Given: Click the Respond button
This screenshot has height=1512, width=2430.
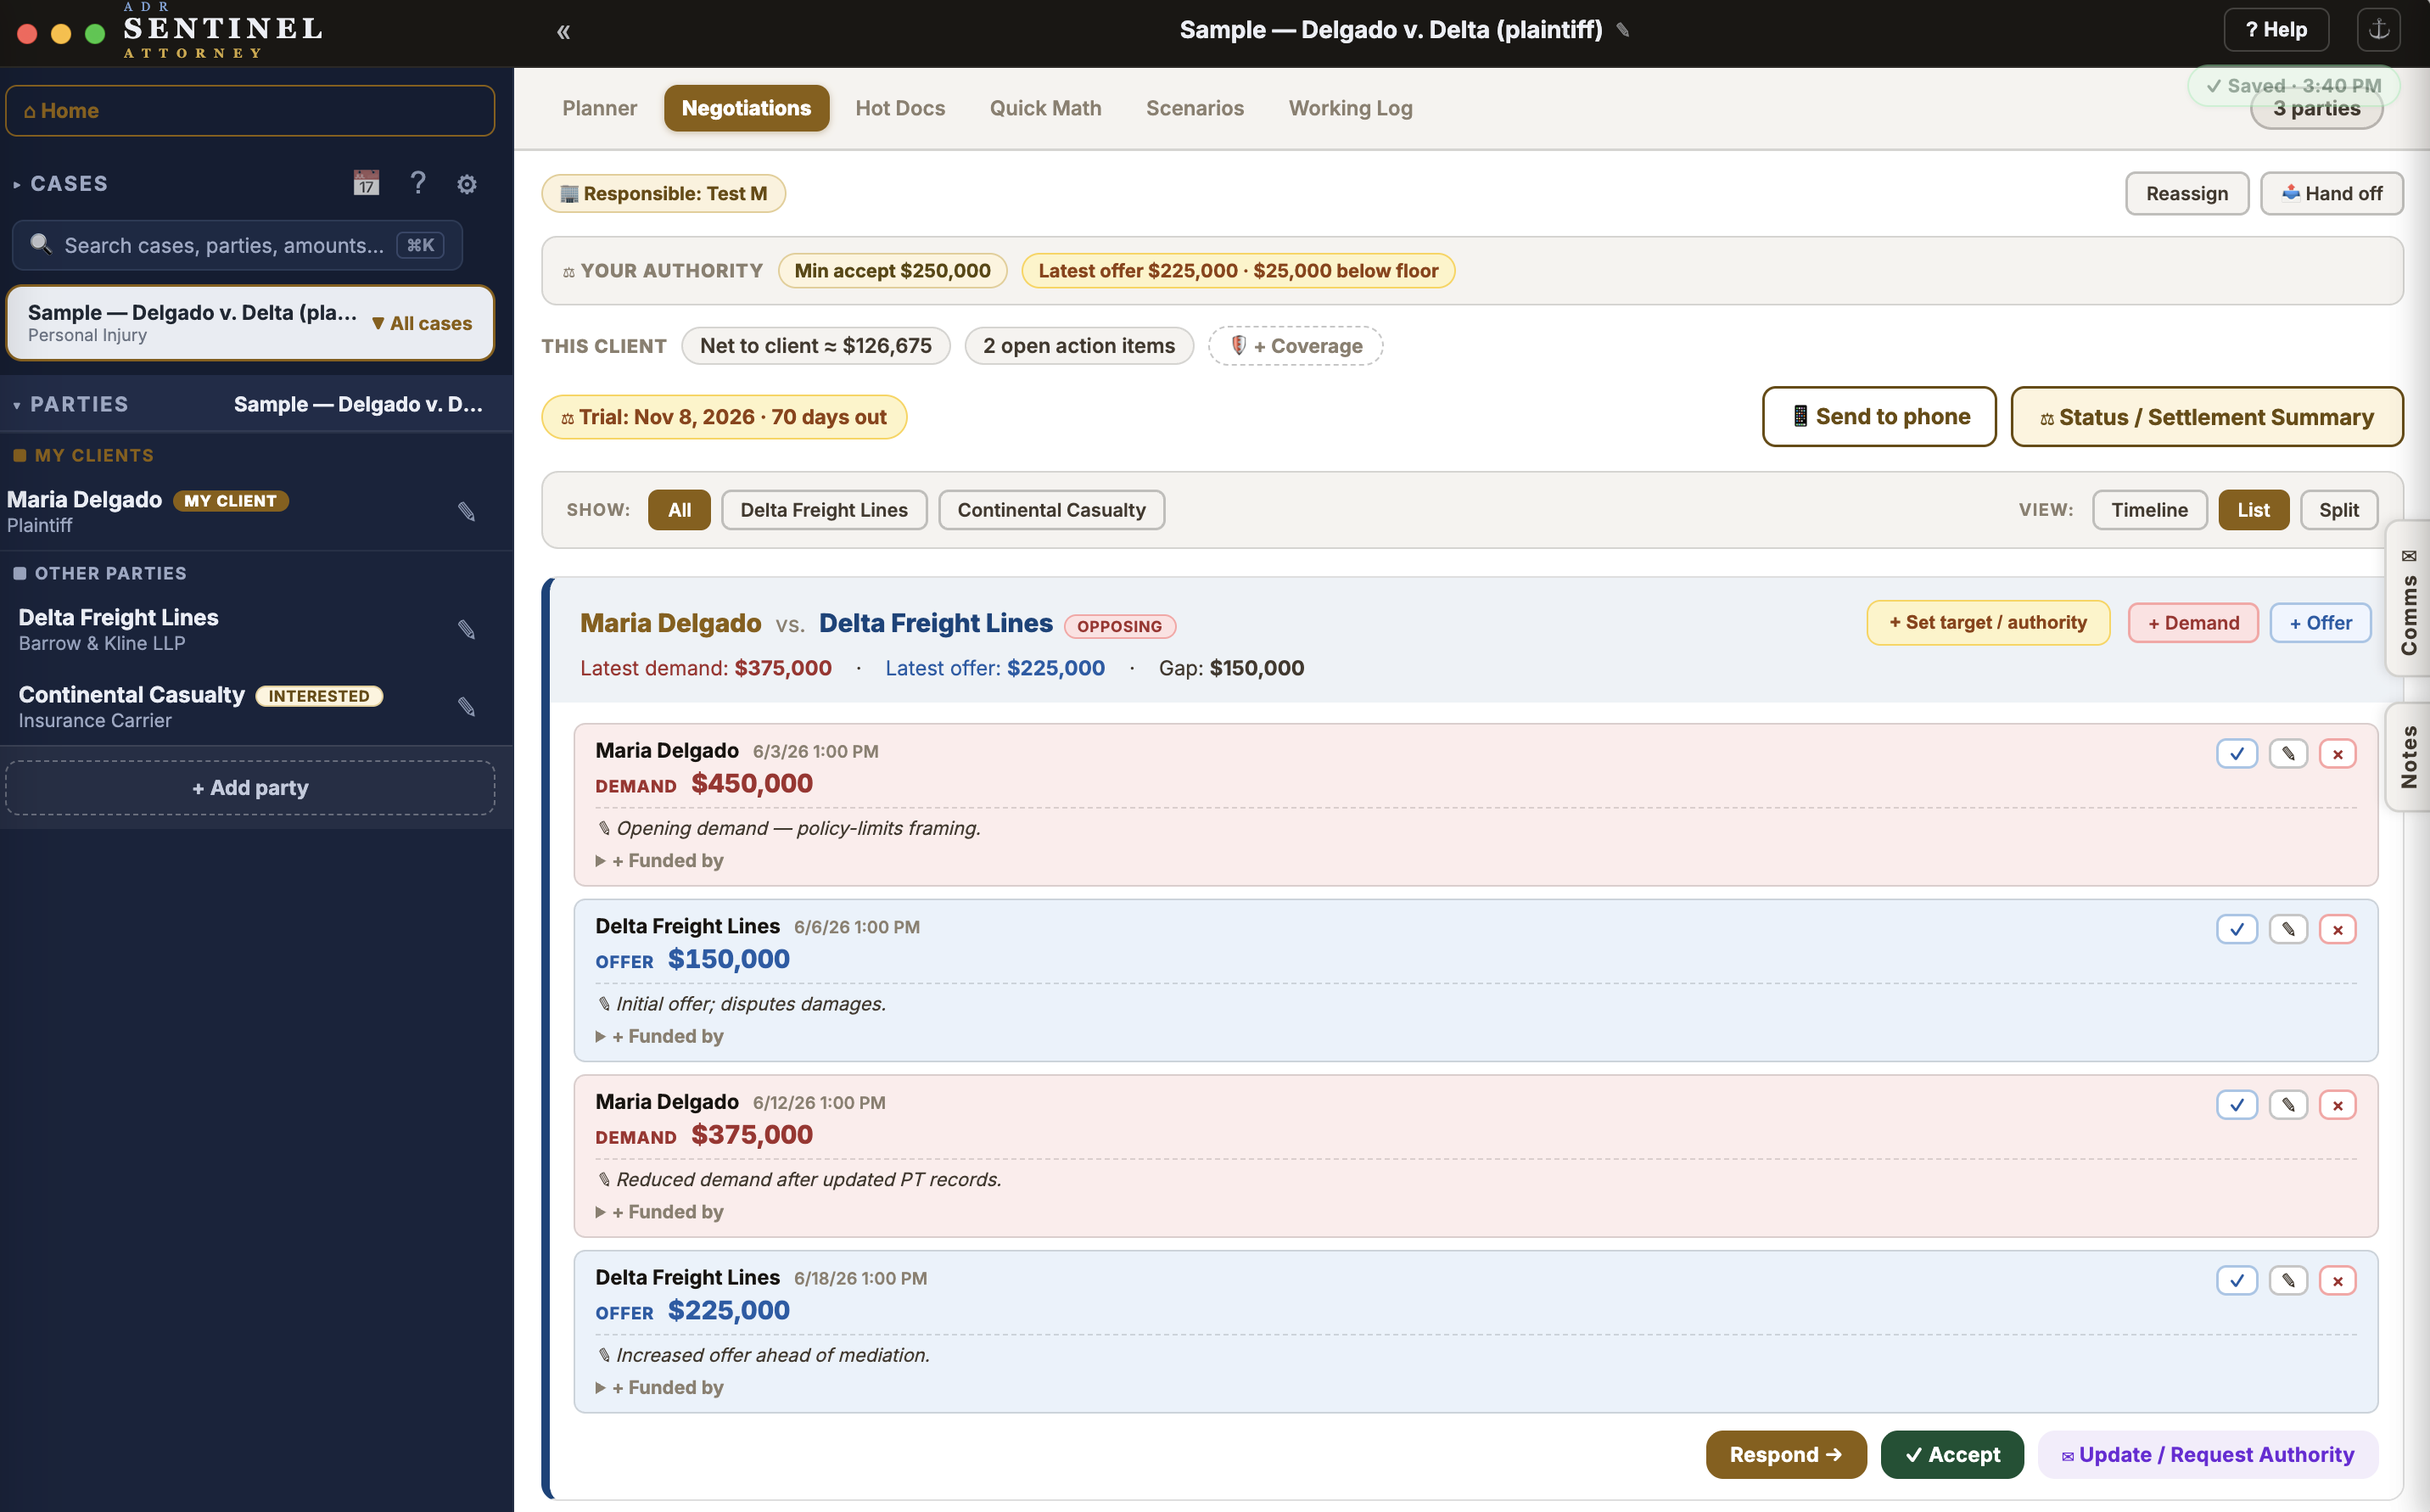Looking at the screenshot, I should pos(1785,1455).
